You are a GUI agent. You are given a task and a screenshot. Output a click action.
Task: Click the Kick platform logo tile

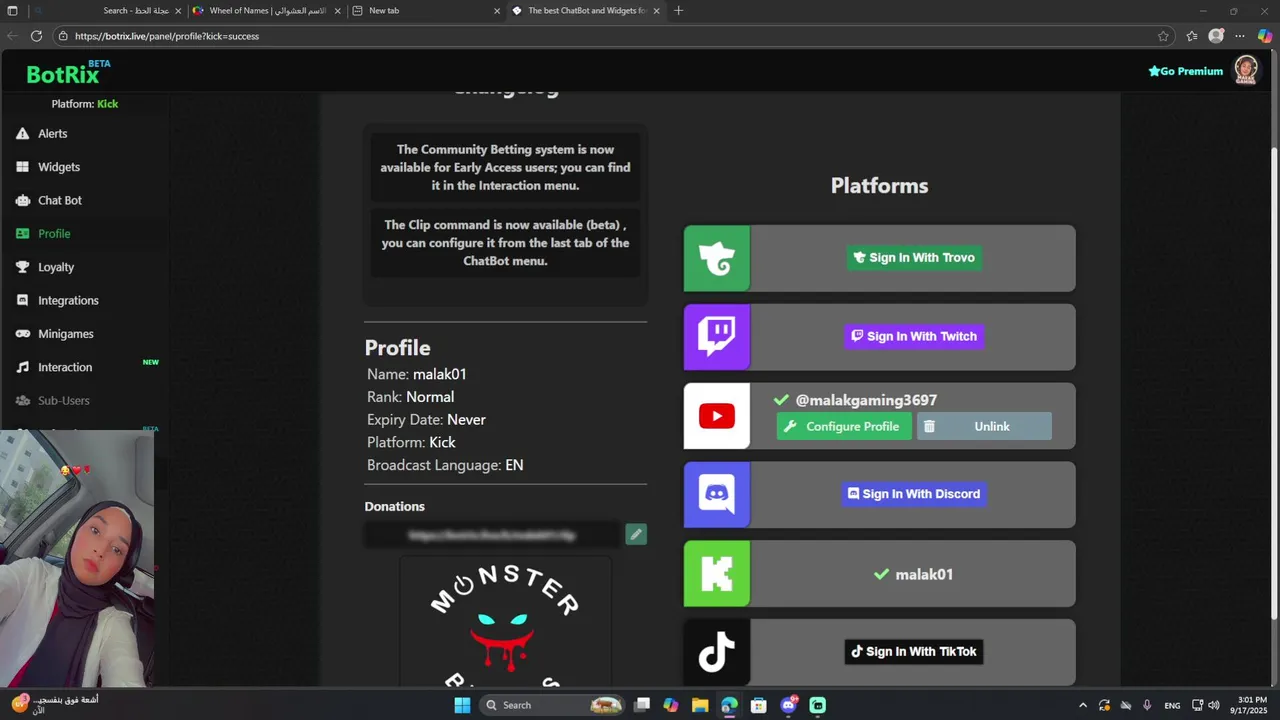coord(716,574)
